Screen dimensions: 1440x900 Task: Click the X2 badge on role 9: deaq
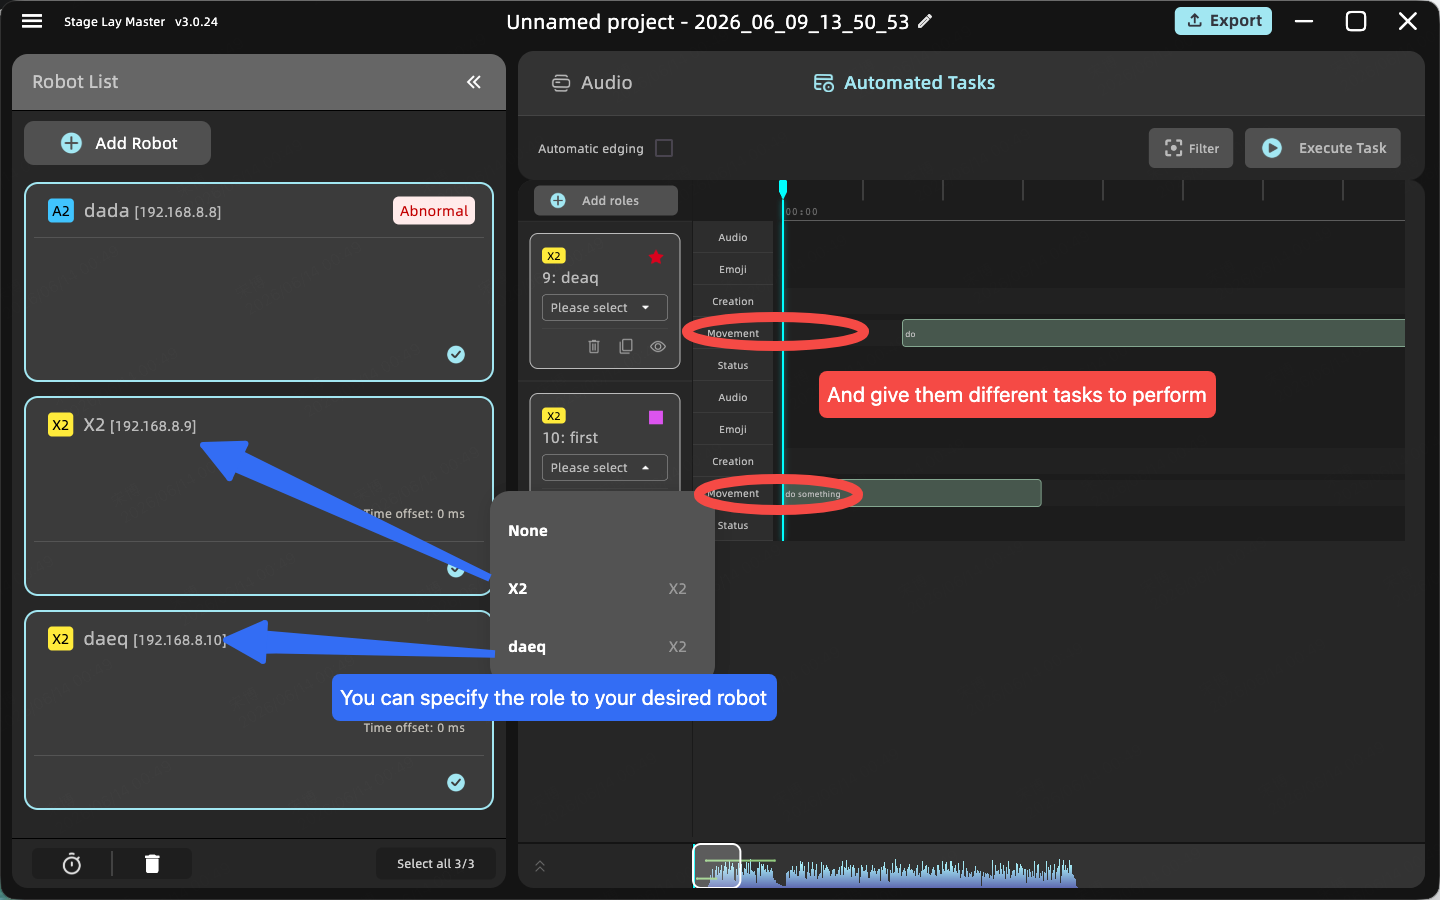[554, 256]
